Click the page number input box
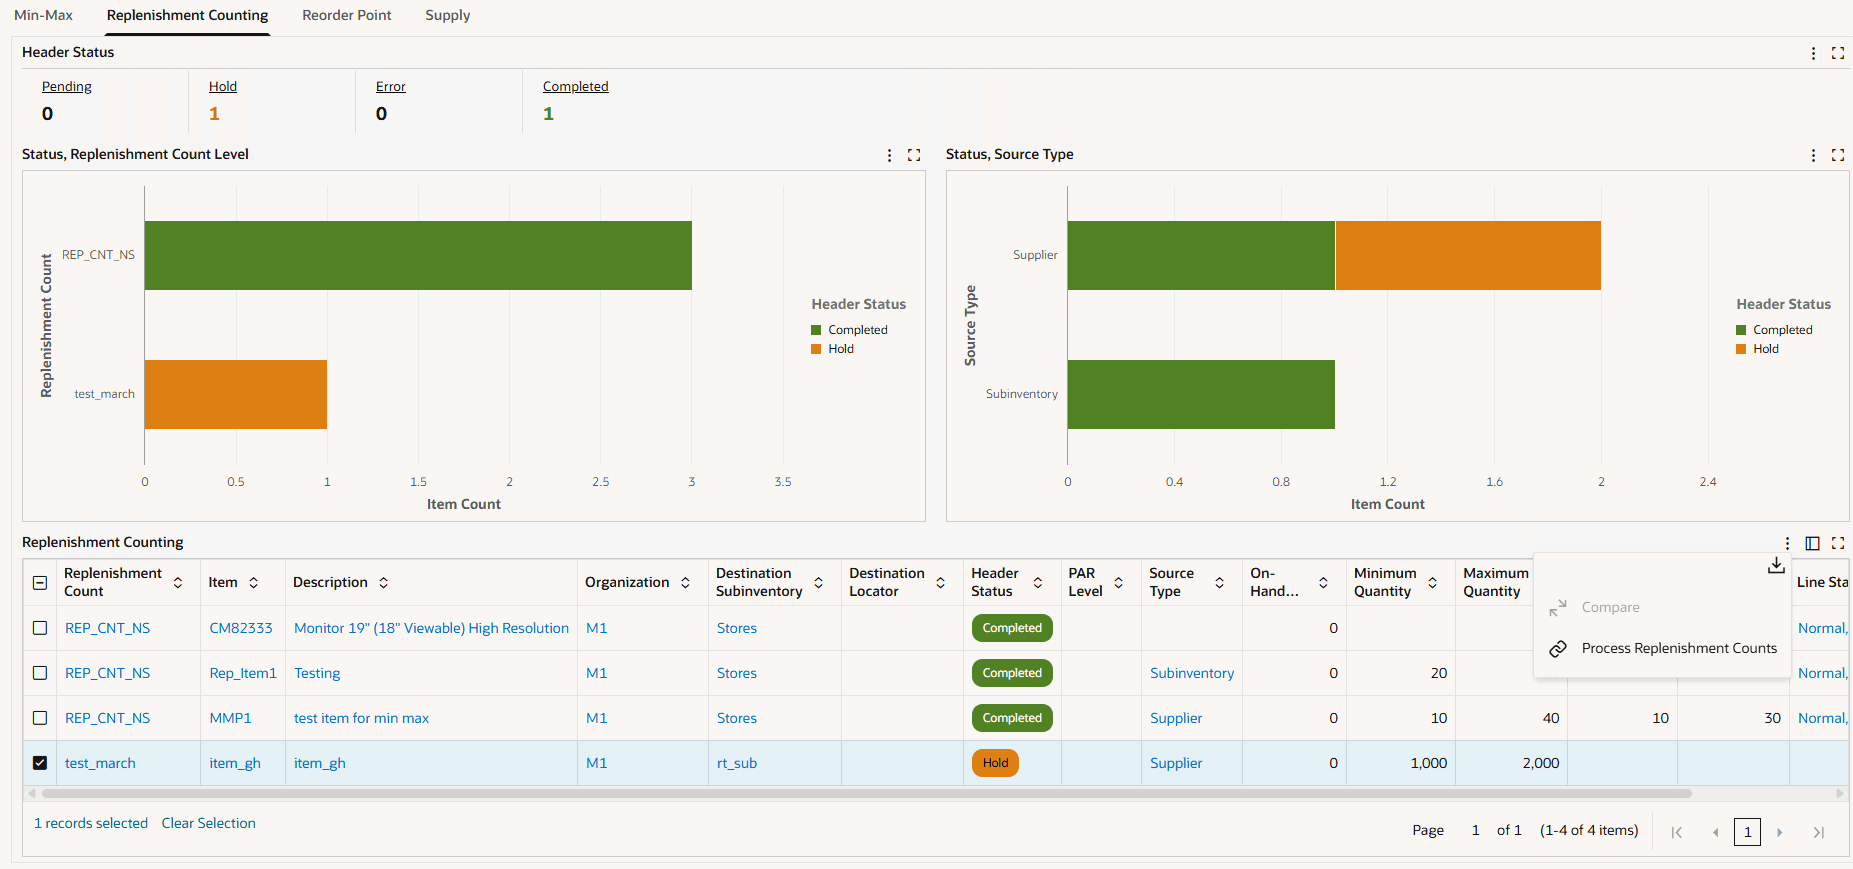1853x869 pixels. (x=1476, y=830)
